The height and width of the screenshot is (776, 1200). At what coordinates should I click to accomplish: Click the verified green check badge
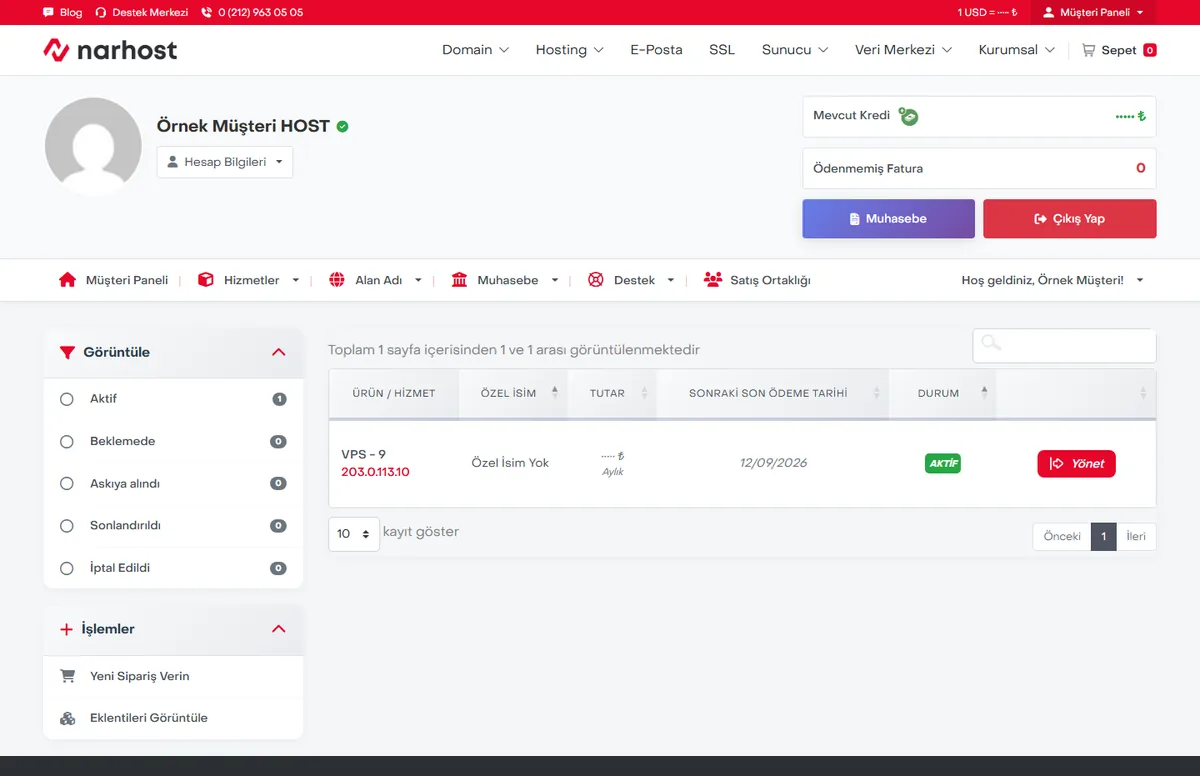[342, 127]
